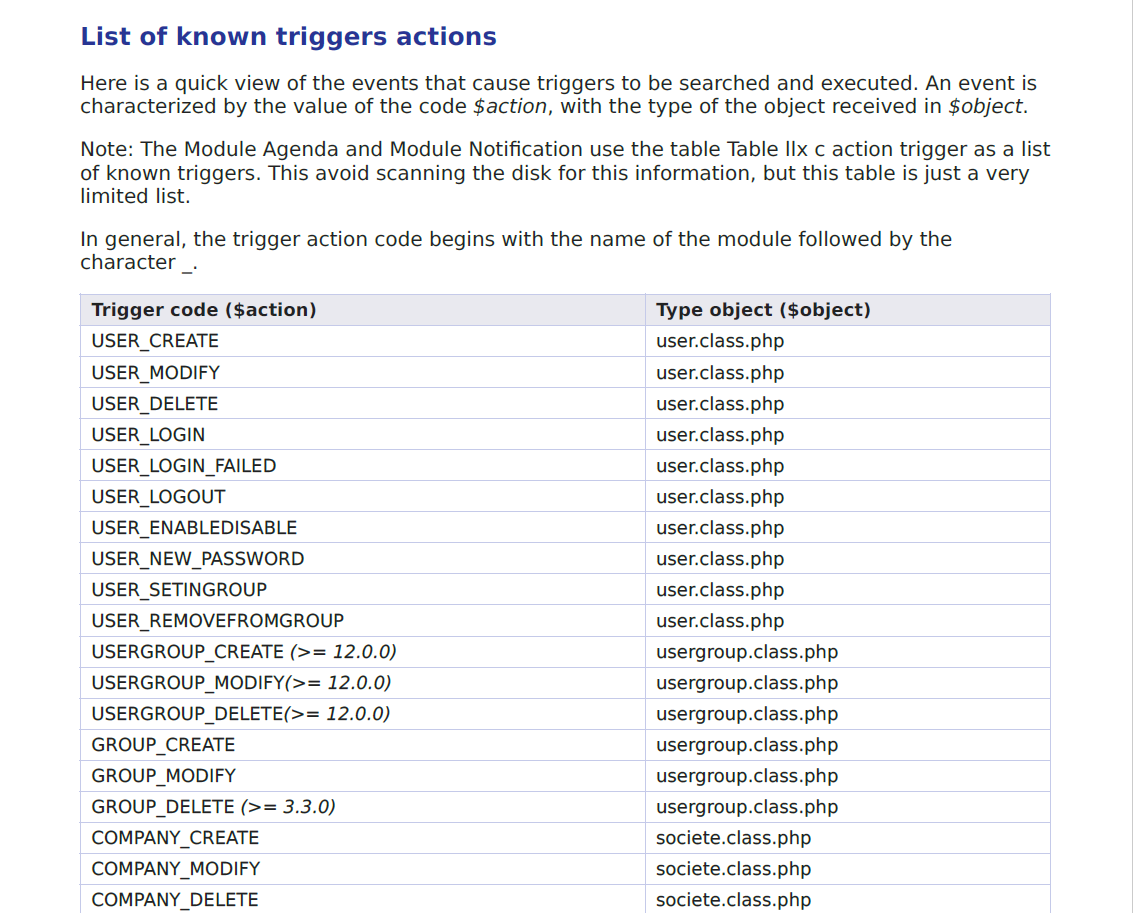Click the GROUP_DELETE trigger code
This screenshot has height=913, width=1133.
click(213, 807)
